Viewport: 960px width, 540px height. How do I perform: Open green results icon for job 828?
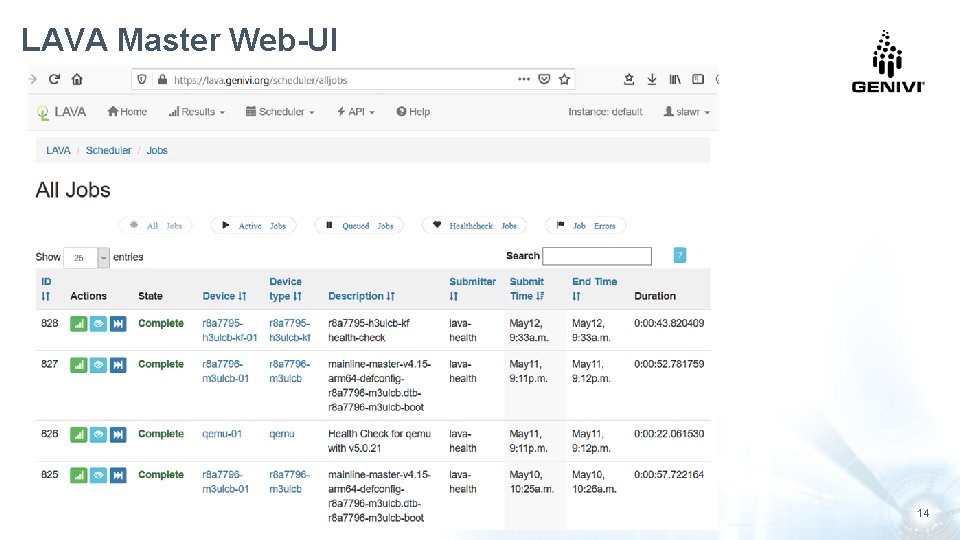(x=78, y=324)
